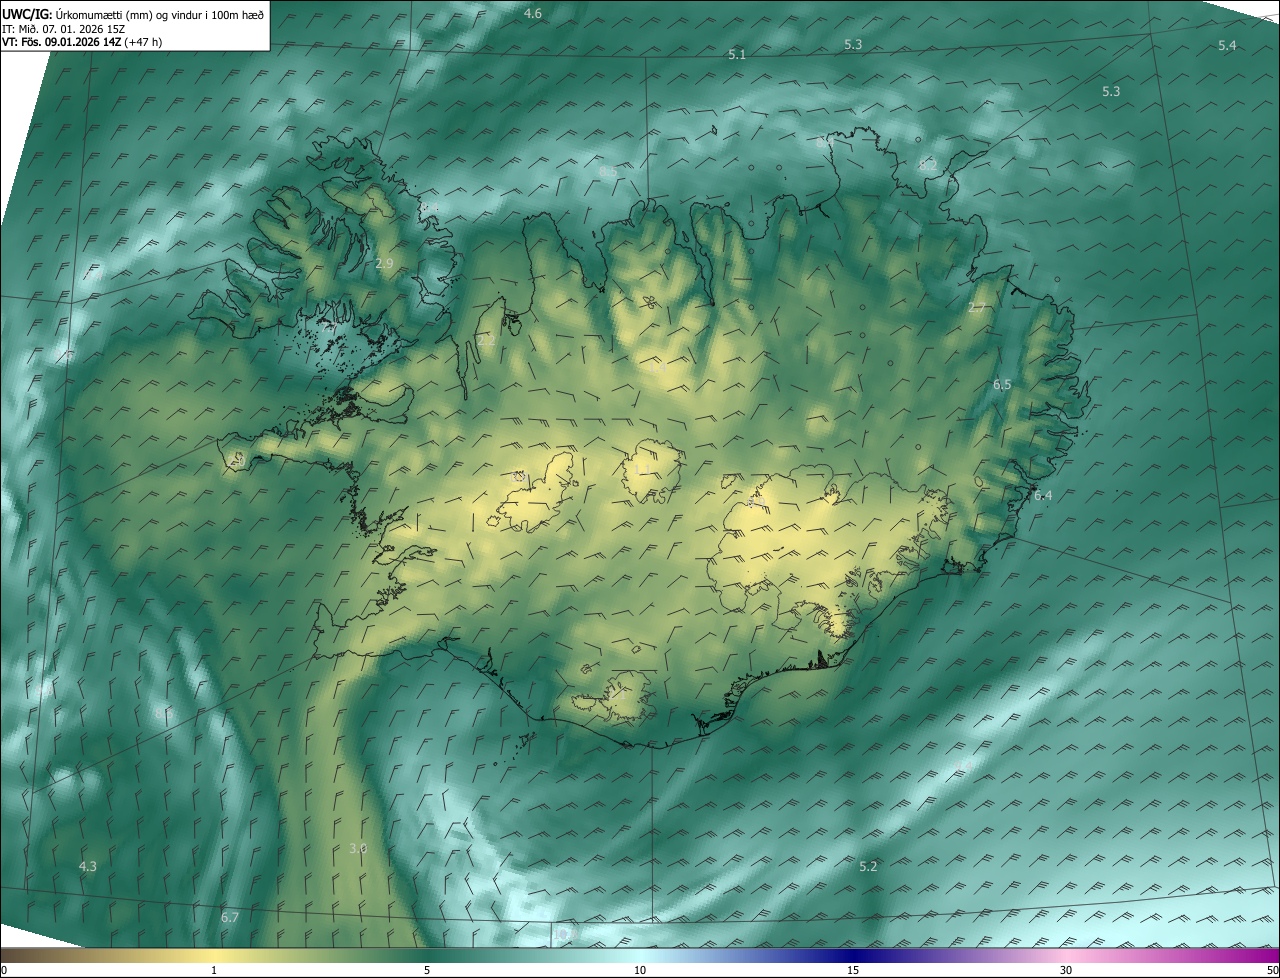Click the 3.0 value label
The image size is (1280, 978).
358,849
